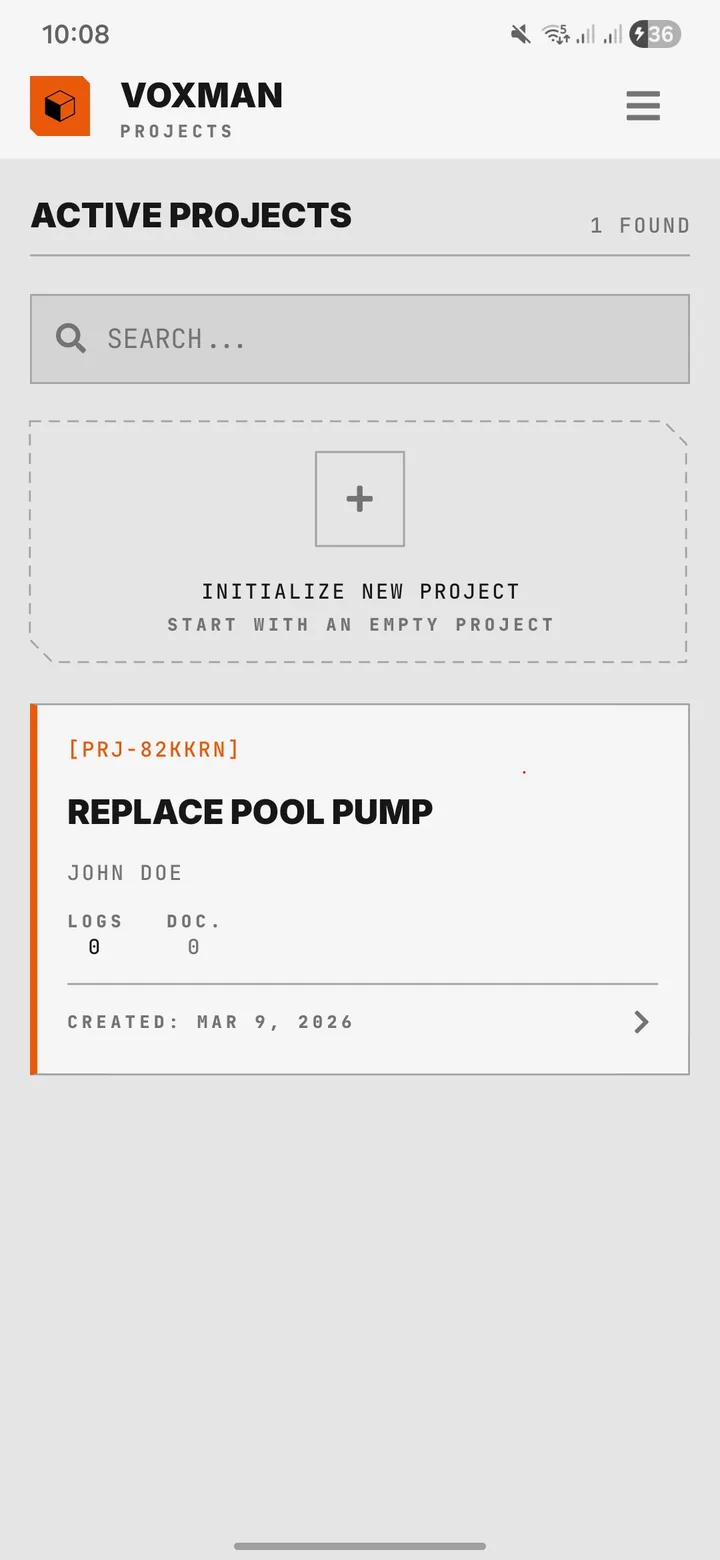This screenshot has width=720, height=1560.
Task: Tap the clock showing 10:08
Action: 77,33
